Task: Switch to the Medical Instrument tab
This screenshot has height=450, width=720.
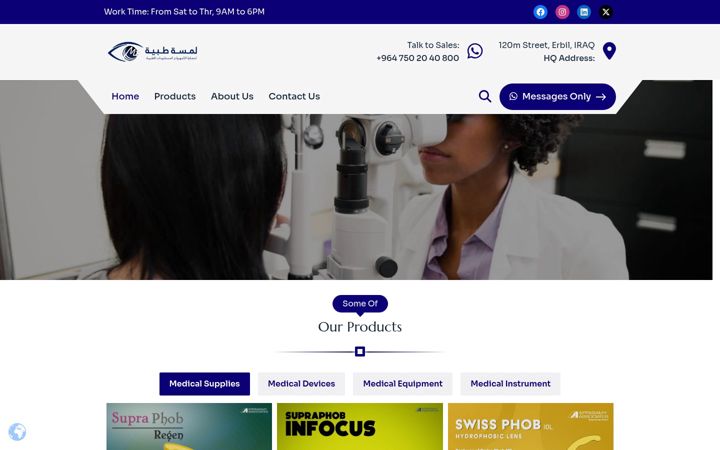Action: (x=510, y=383)
